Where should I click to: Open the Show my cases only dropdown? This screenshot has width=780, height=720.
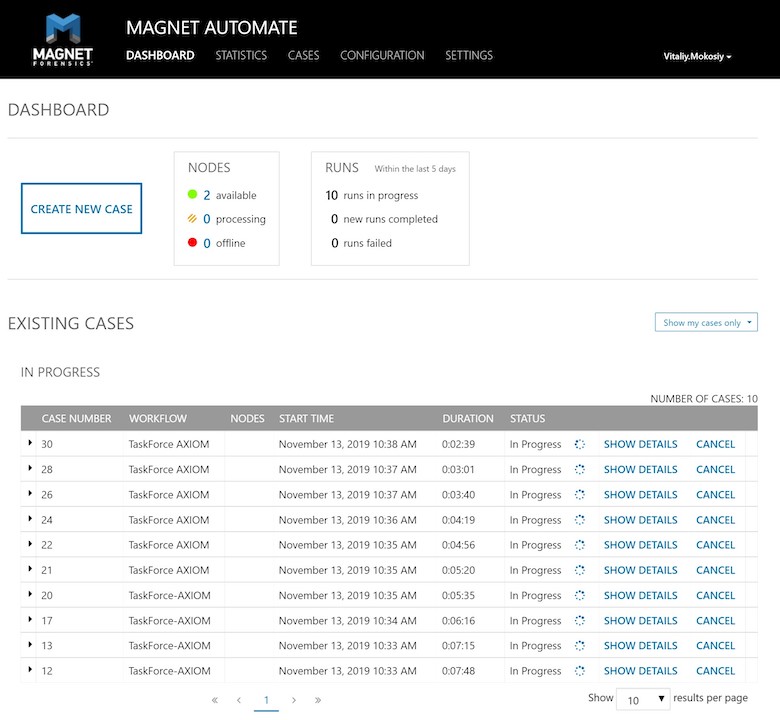(x=706, y=322)
